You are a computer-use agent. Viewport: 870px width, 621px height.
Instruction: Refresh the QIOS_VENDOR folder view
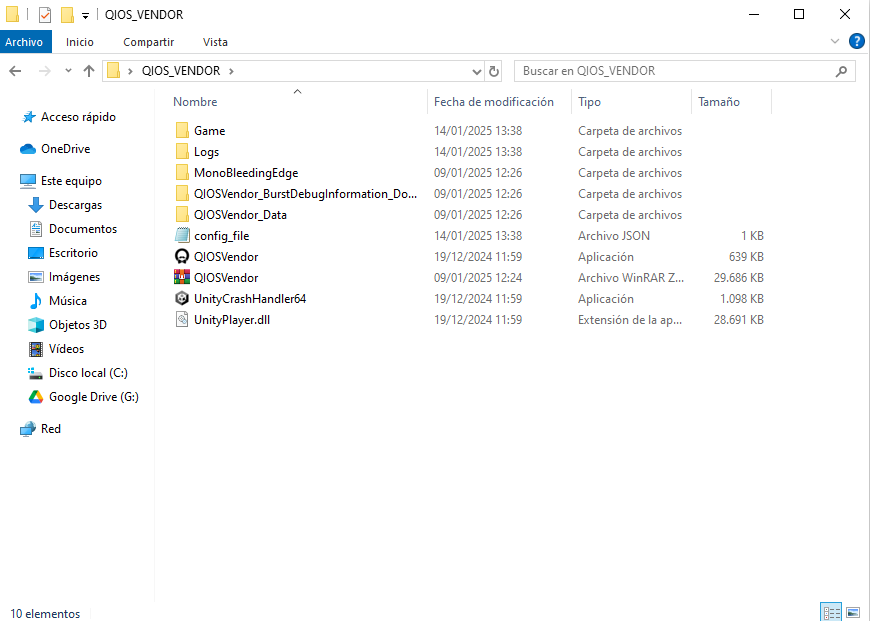(493, 71)
